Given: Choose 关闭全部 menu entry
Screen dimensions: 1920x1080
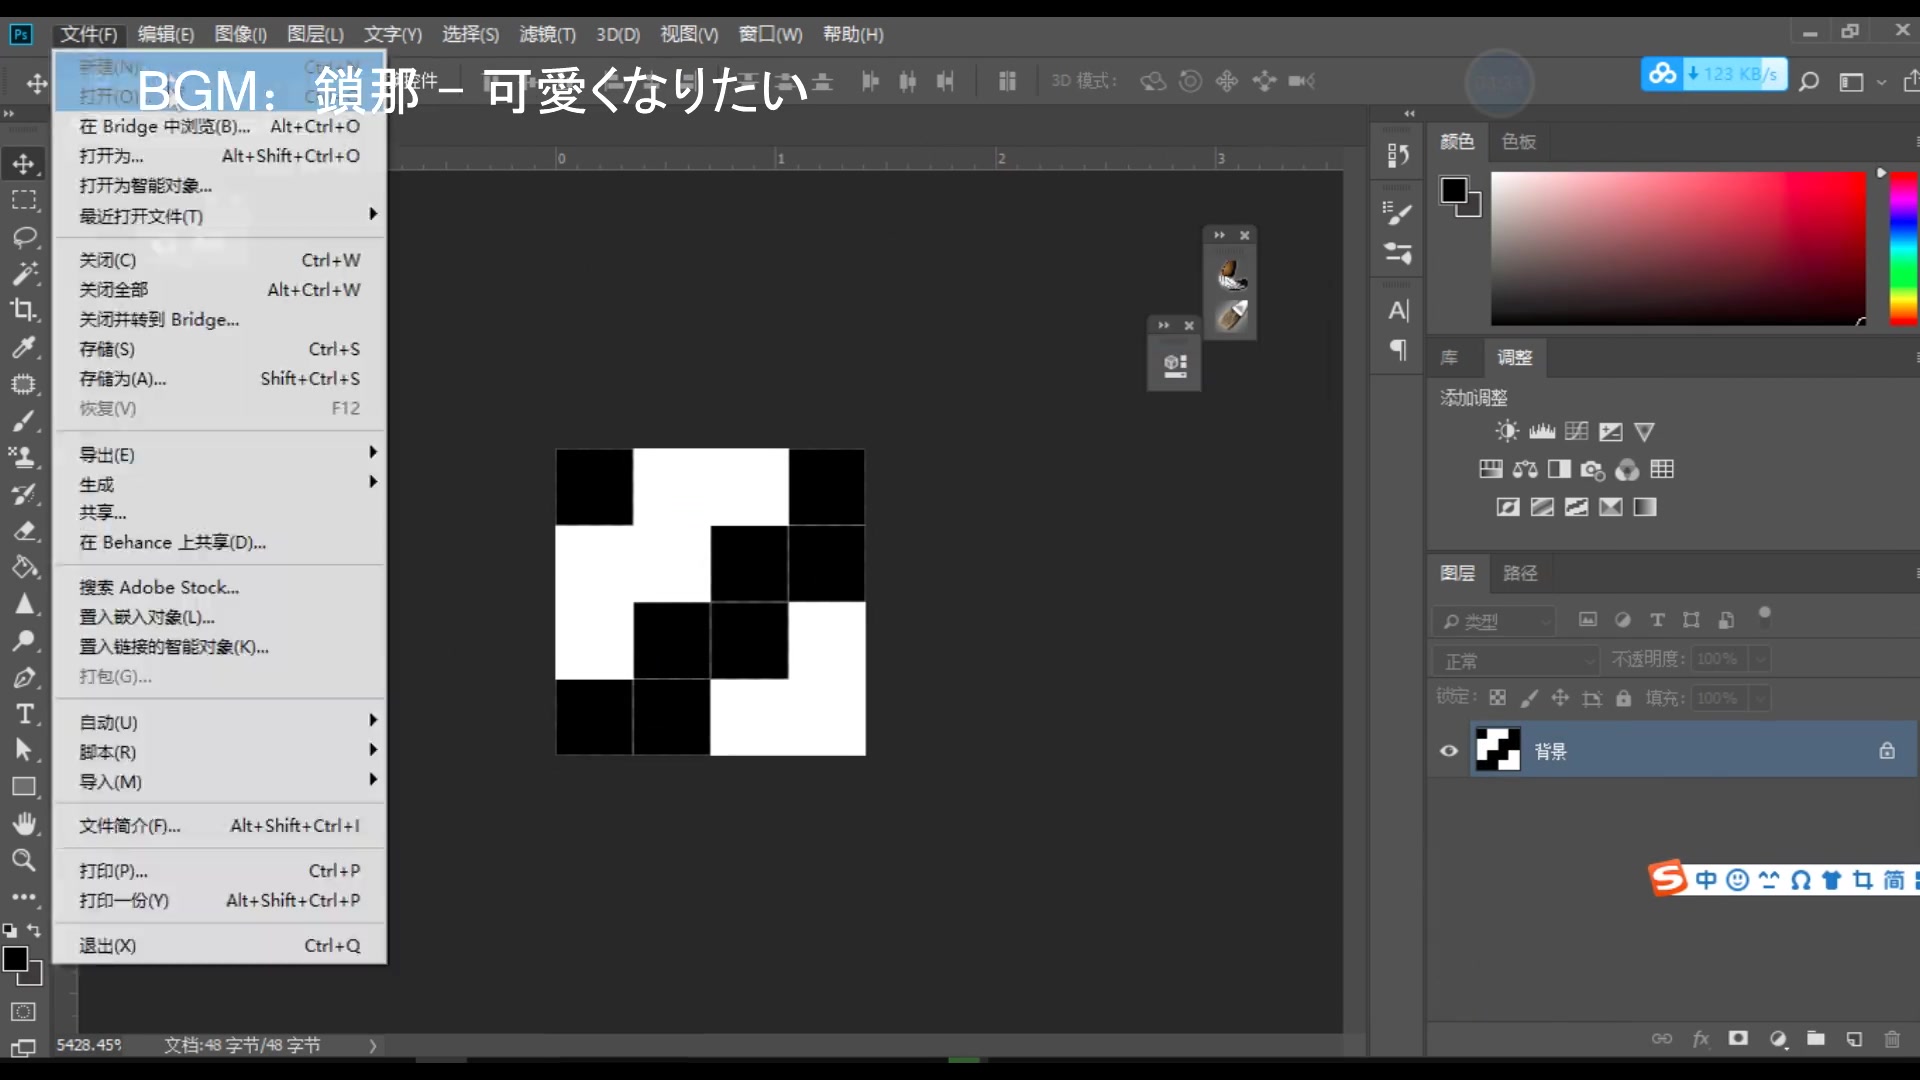Looking at the screenshot, I should (218, 290).
